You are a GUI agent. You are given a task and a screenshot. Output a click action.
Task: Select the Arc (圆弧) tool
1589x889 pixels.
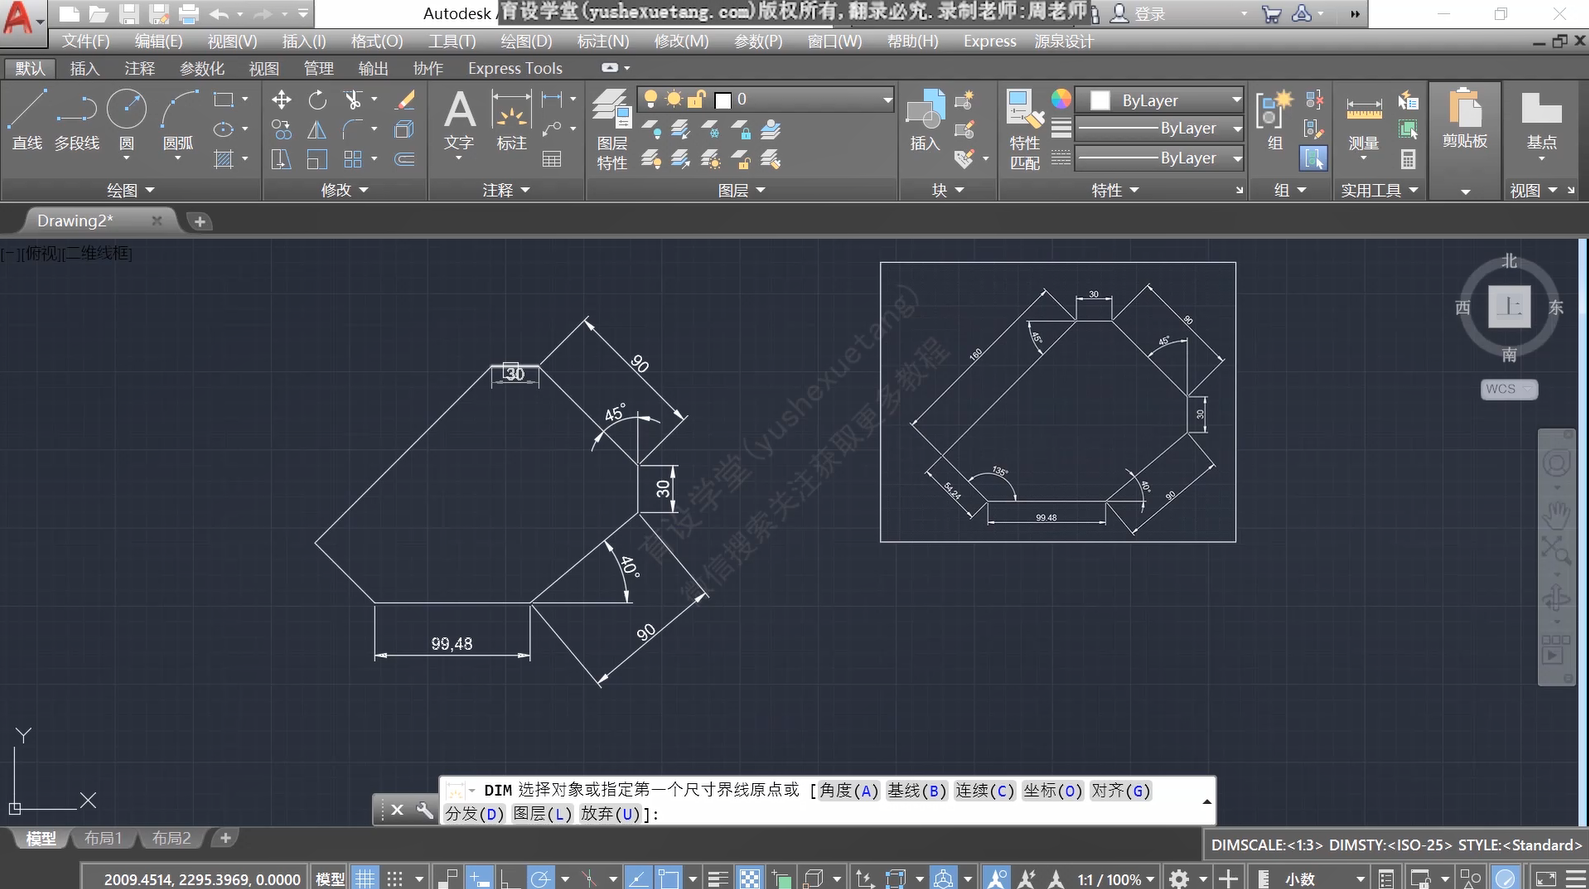click(178, 120)
